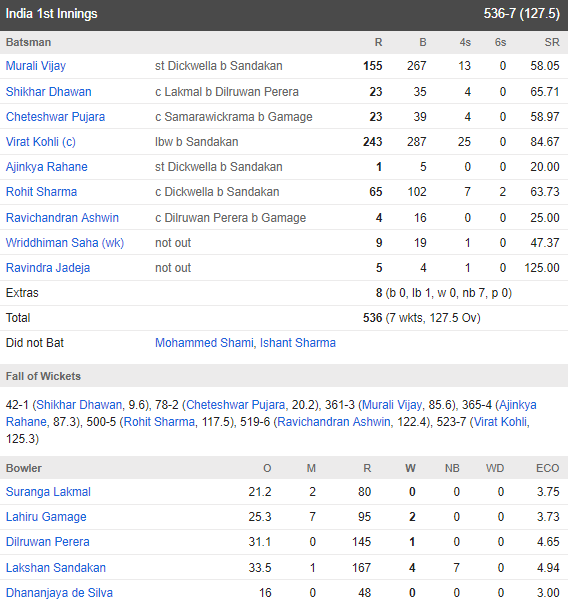The width and height of the screenshot is (568, 608).
Task: Open Virat Kohli (c) profile
Action: pyautogui.click(x=41, y=142)
